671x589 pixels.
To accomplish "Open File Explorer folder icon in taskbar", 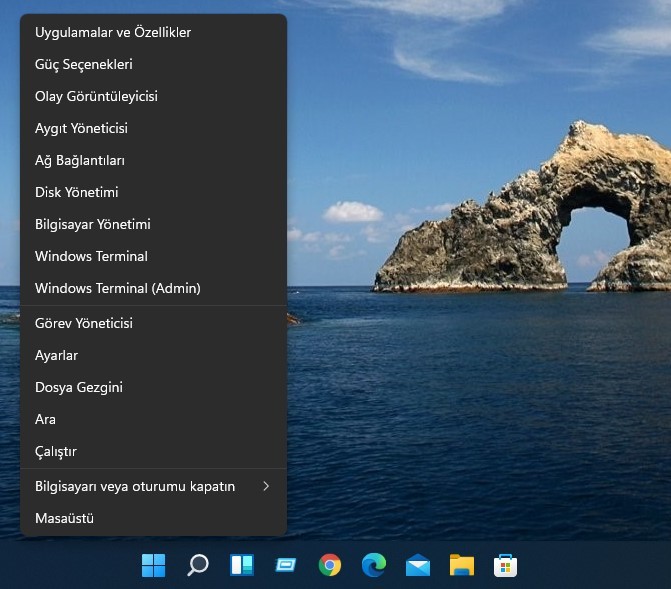I will click(461, 566).
